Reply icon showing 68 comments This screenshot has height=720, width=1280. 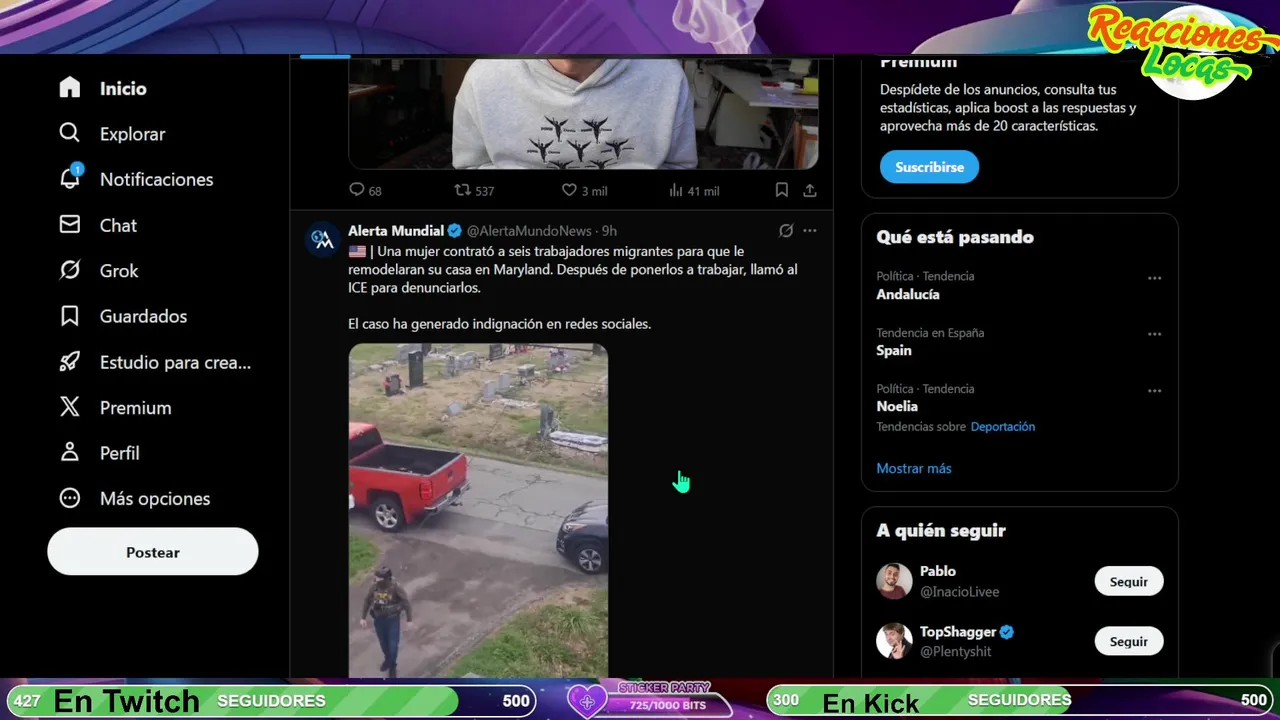[x=357, y=190]
